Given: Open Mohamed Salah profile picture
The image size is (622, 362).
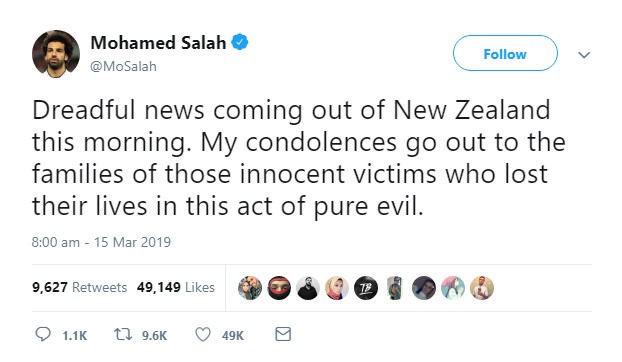Looking at the screenshot, I should click(x=56, y=54).
